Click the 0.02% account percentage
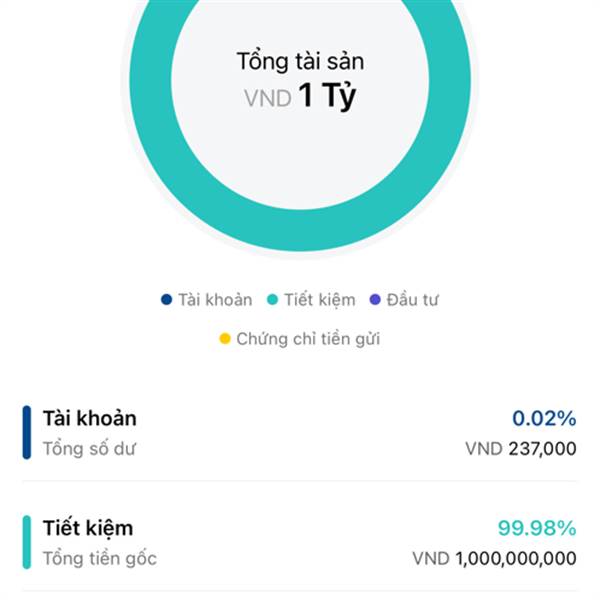Image resolution: width=600 pixels, height=600 pixels. 544,418
